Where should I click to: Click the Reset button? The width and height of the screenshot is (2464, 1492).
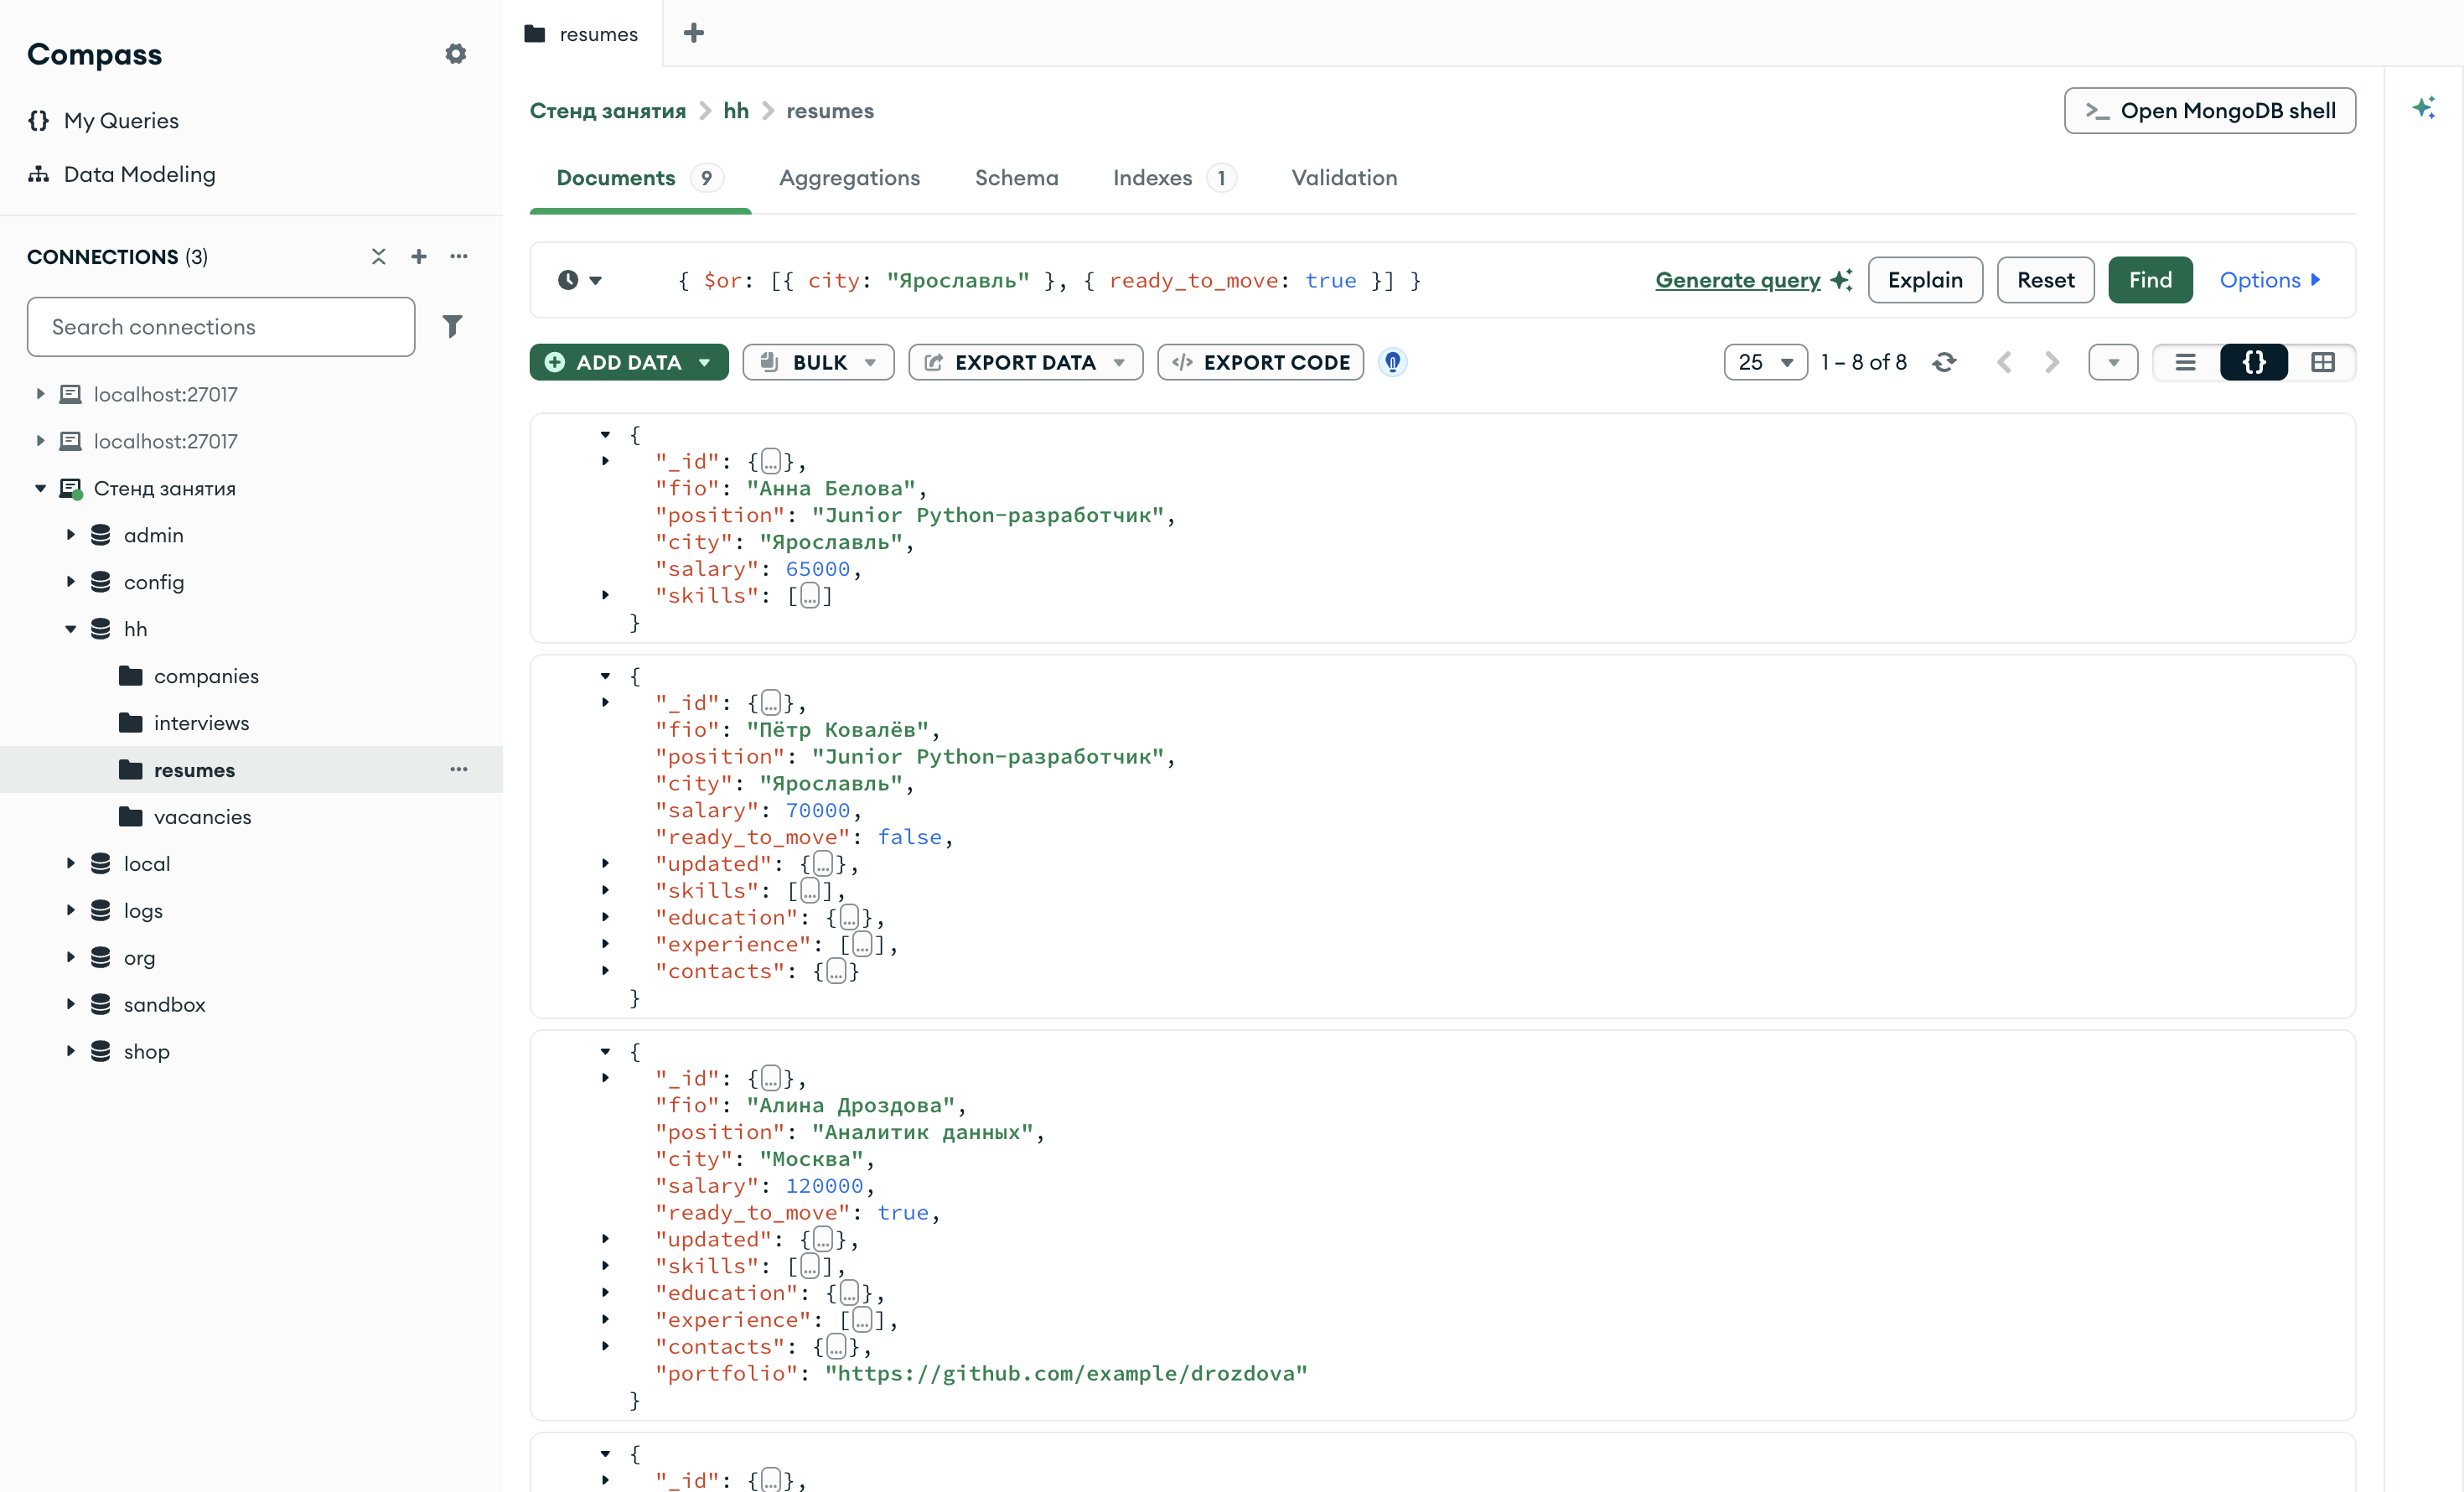(2046, 280)
